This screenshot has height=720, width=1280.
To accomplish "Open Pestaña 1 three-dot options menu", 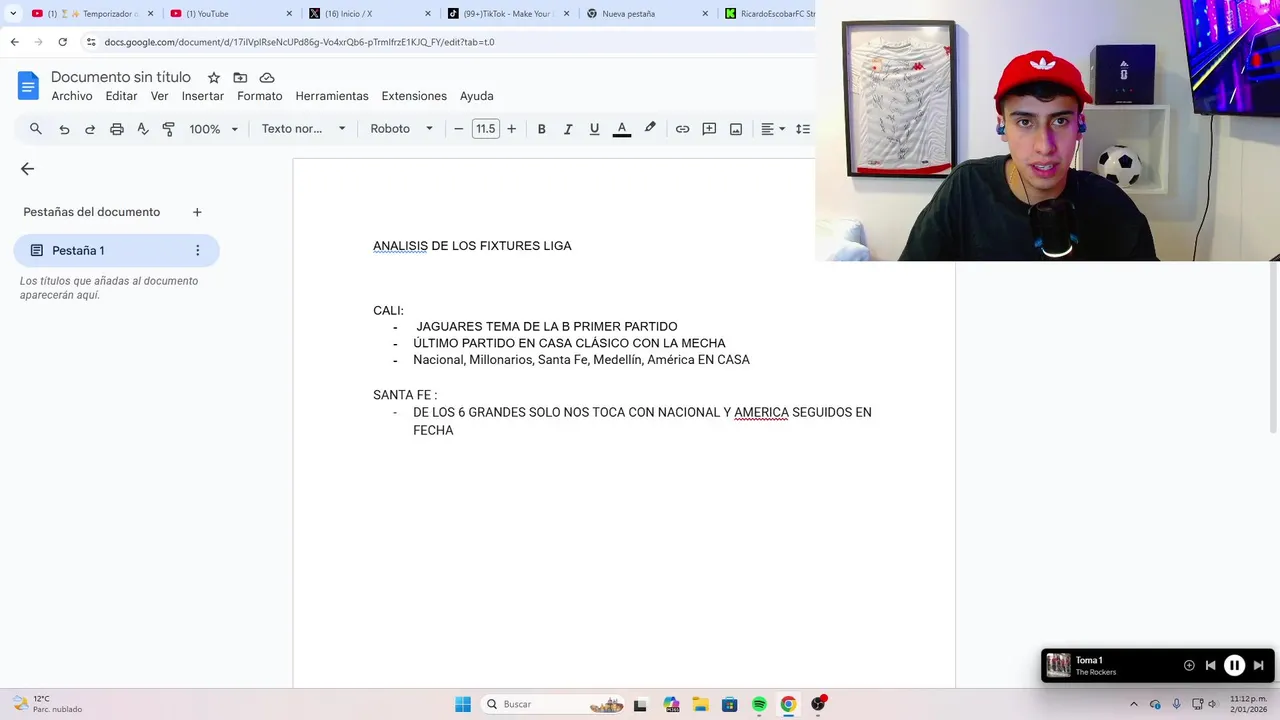I will [197, 250].
